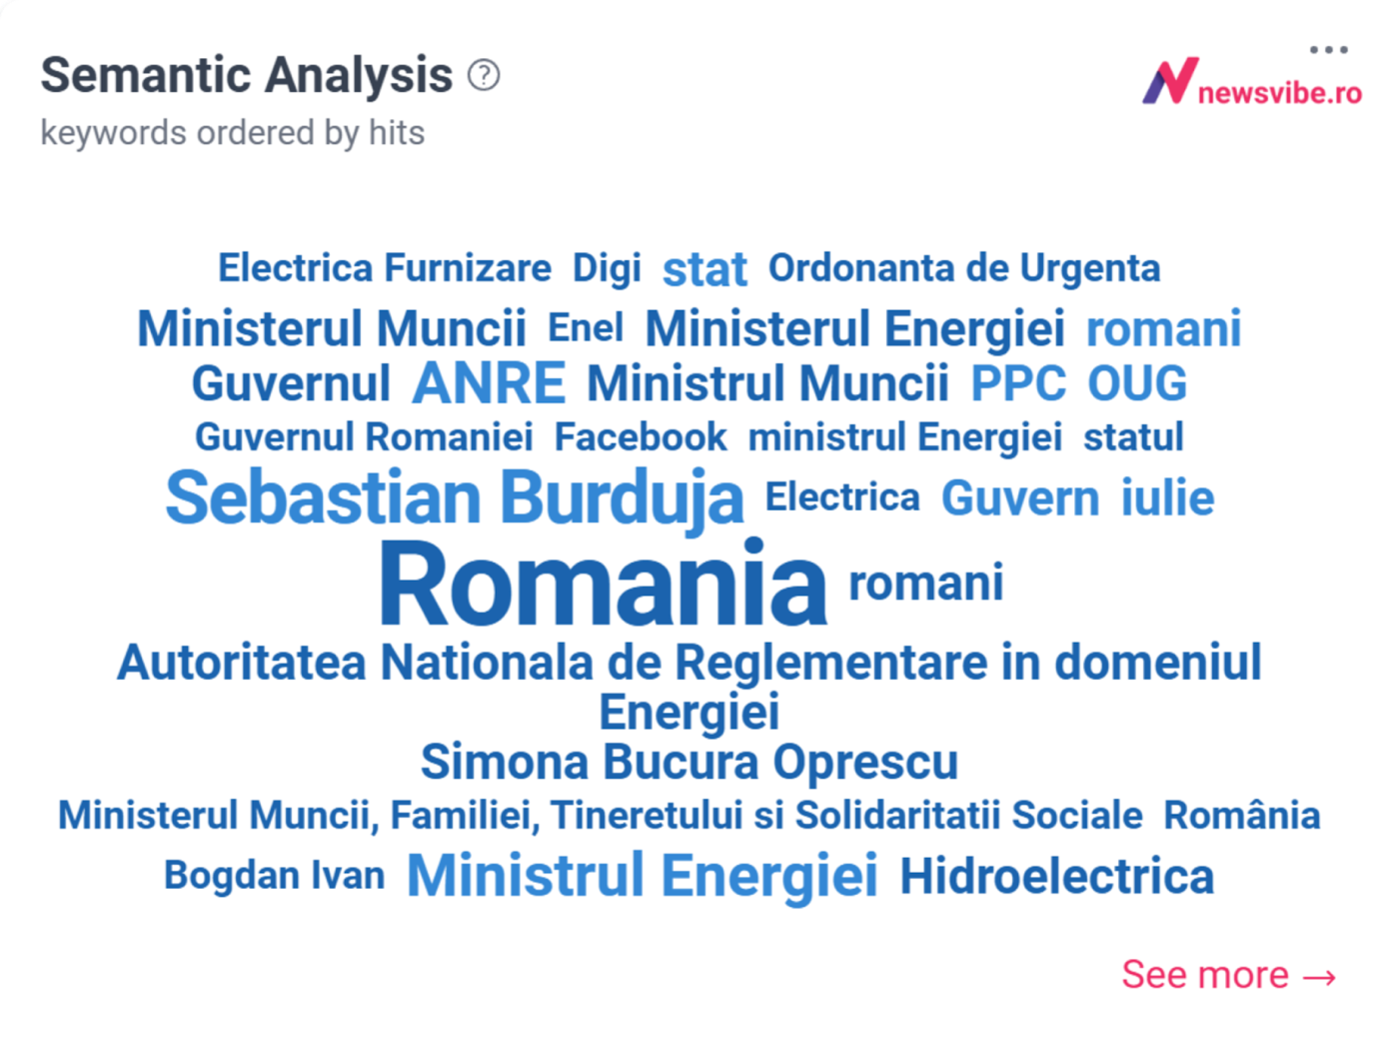Follow the See more link

click(1229, 974)
